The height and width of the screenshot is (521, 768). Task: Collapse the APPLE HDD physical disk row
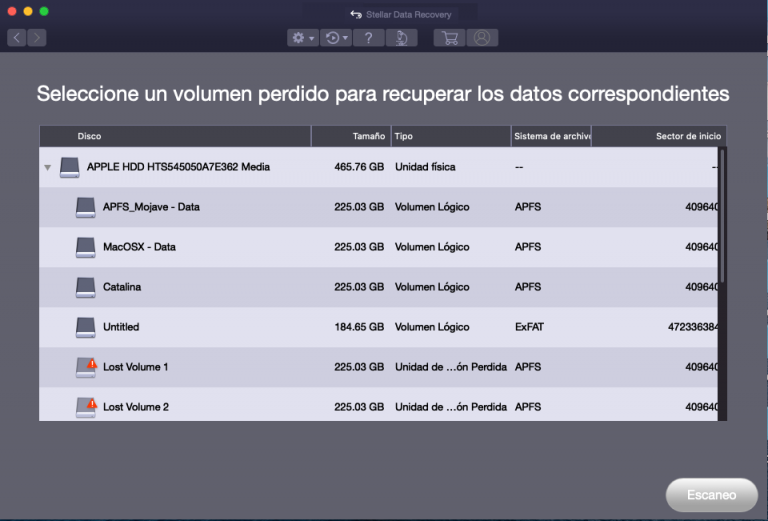[48, 167]
